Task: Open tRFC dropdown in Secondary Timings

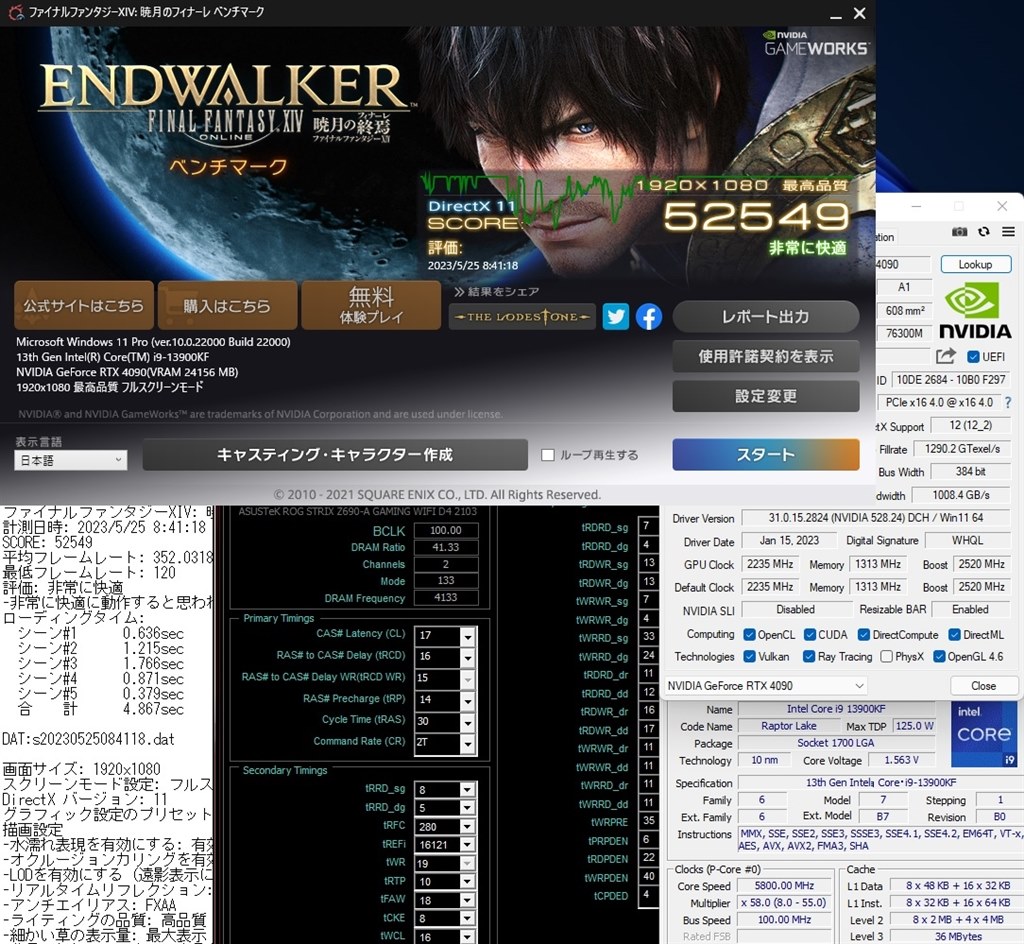Action: coord(467,827)
